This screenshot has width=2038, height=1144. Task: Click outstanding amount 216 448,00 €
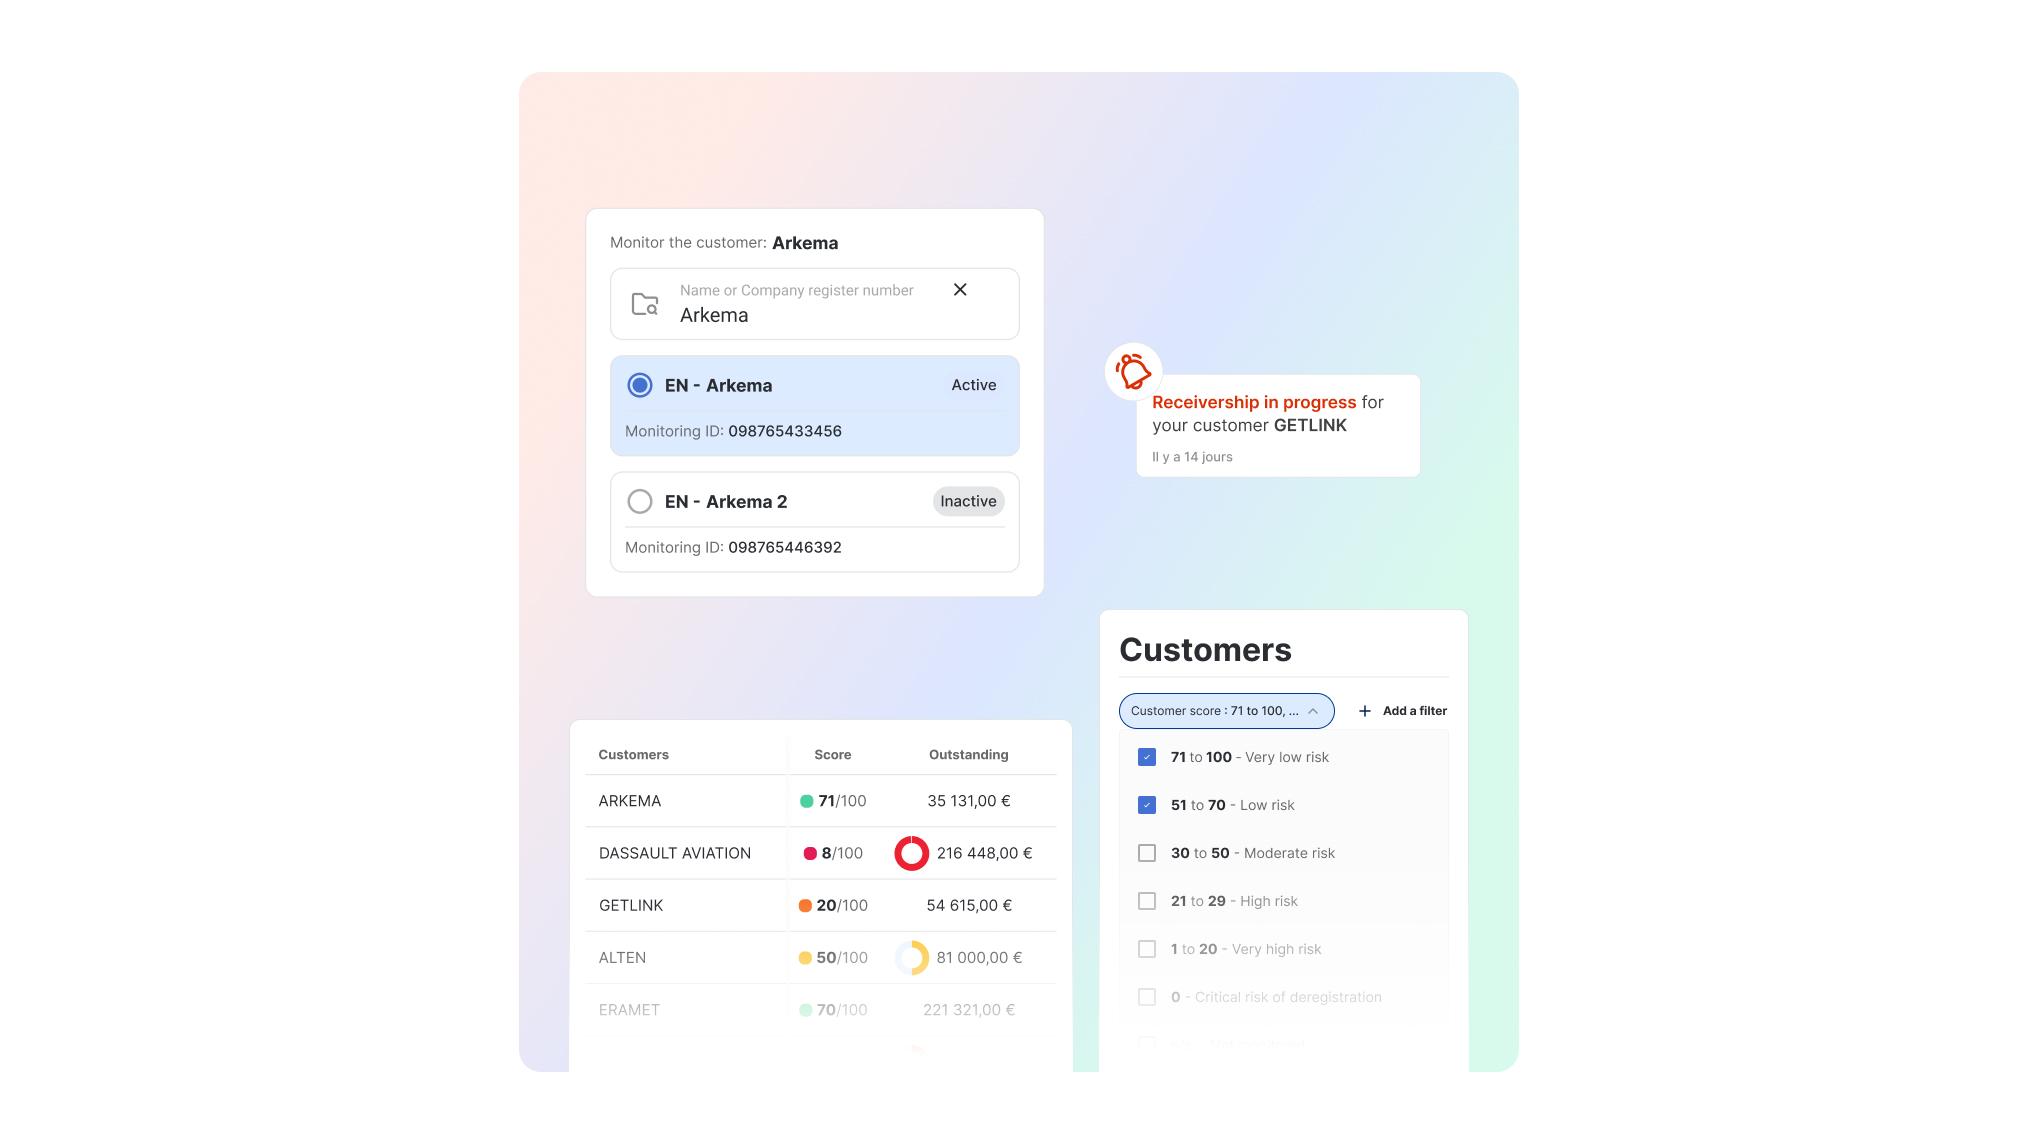[985, 853]
